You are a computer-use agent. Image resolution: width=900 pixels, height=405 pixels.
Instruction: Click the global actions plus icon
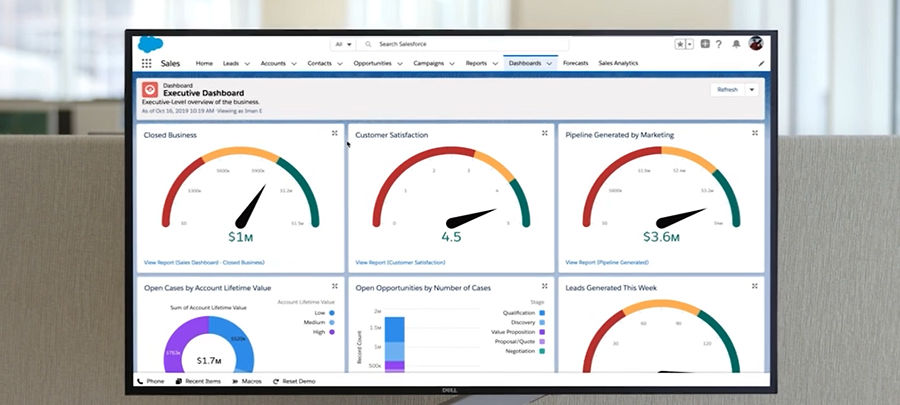coord(705,44)
